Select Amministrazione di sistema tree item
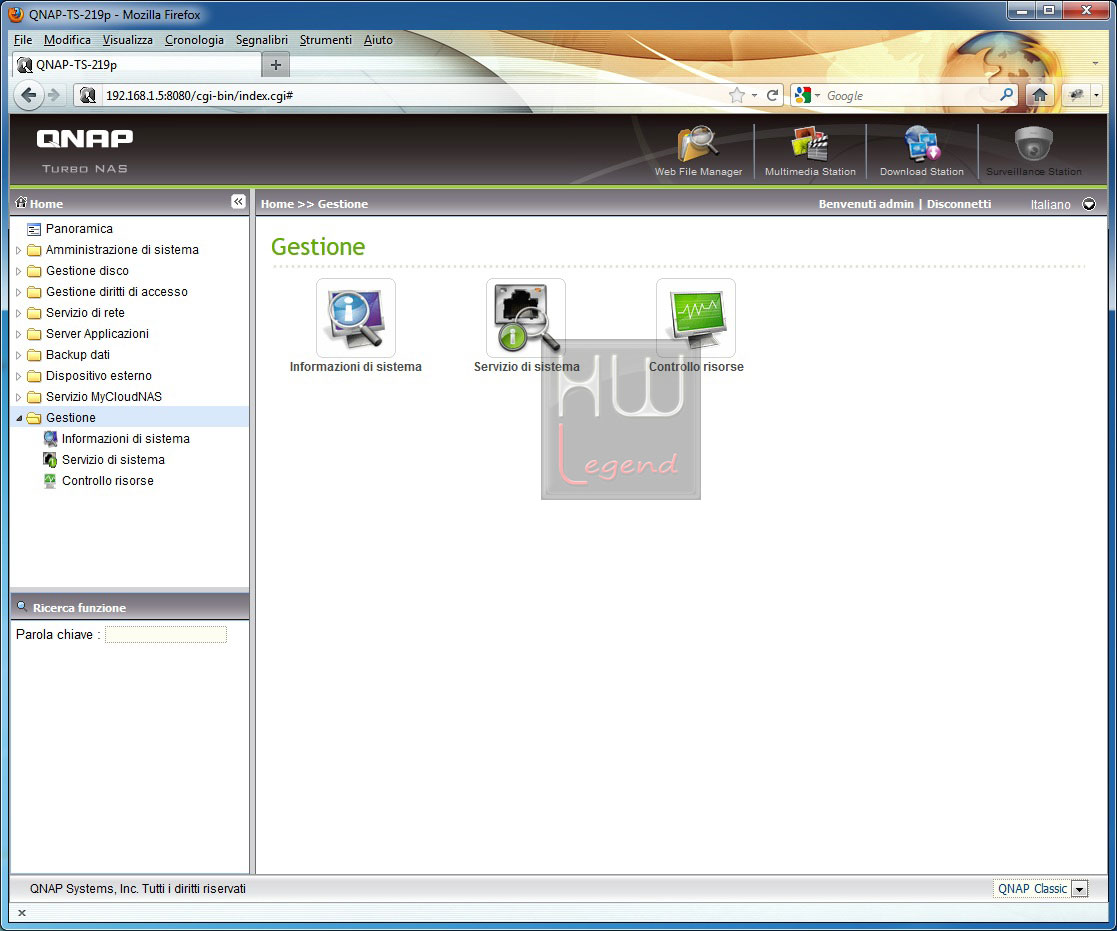 pyautogui.click(x=123, y=250)
